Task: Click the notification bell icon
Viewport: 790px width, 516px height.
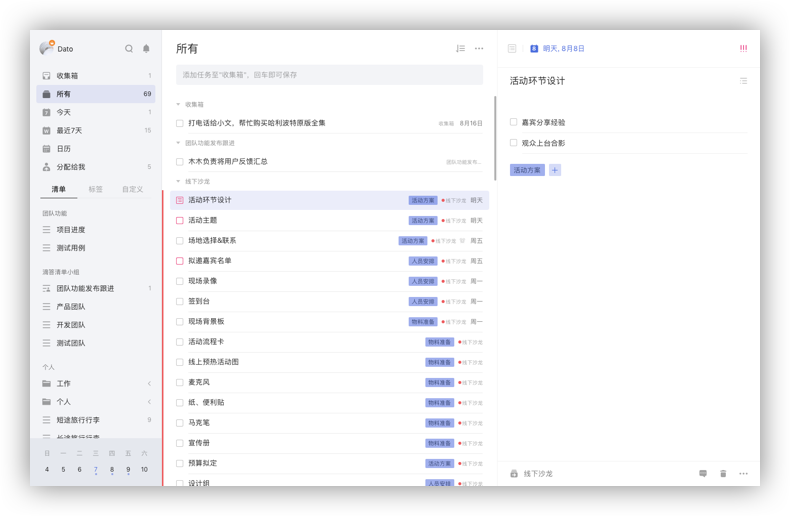Action: pyautogui.click(x=146, y=48)
